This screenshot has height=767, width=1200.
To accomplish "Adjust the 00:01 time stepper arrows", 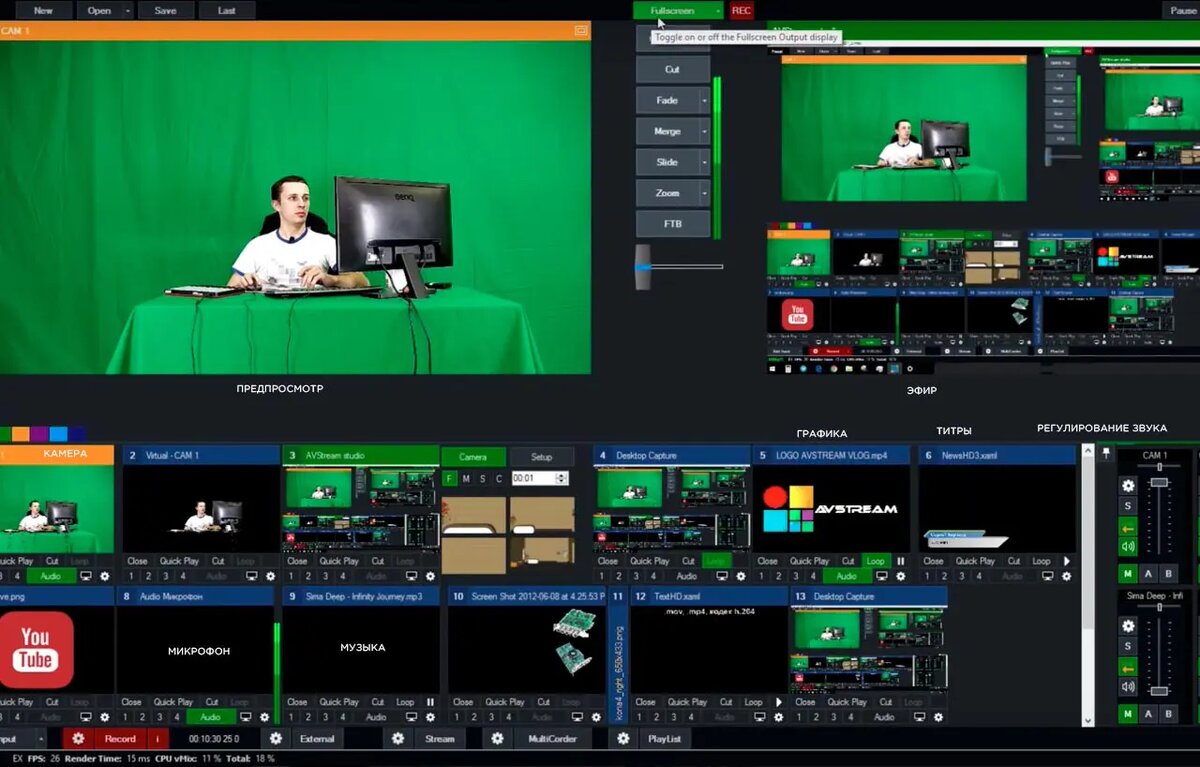I will point(562,479).
